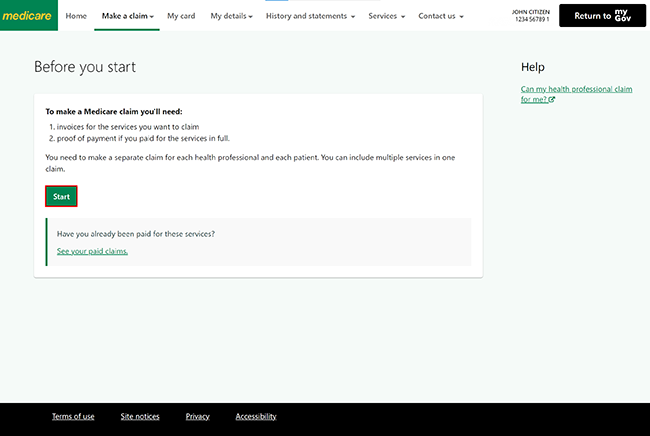Open Site notices footer link
Screen dimensions: 650x436
(x=140, y=417)
